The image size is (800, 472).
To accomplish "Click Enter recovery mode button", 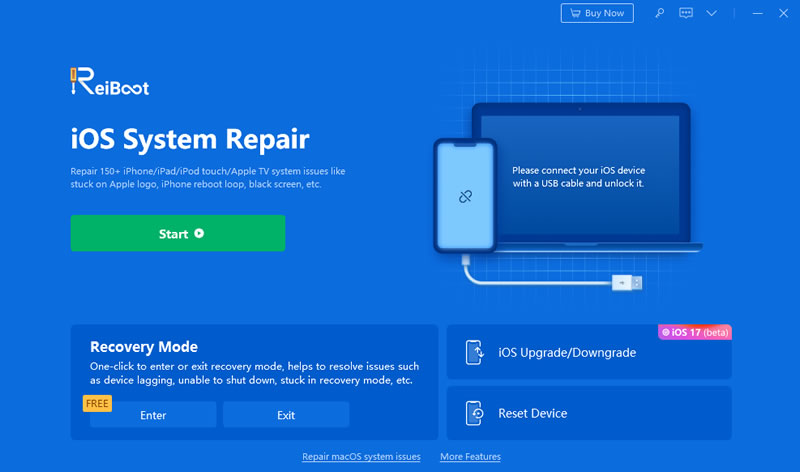I will click(153, 415).
